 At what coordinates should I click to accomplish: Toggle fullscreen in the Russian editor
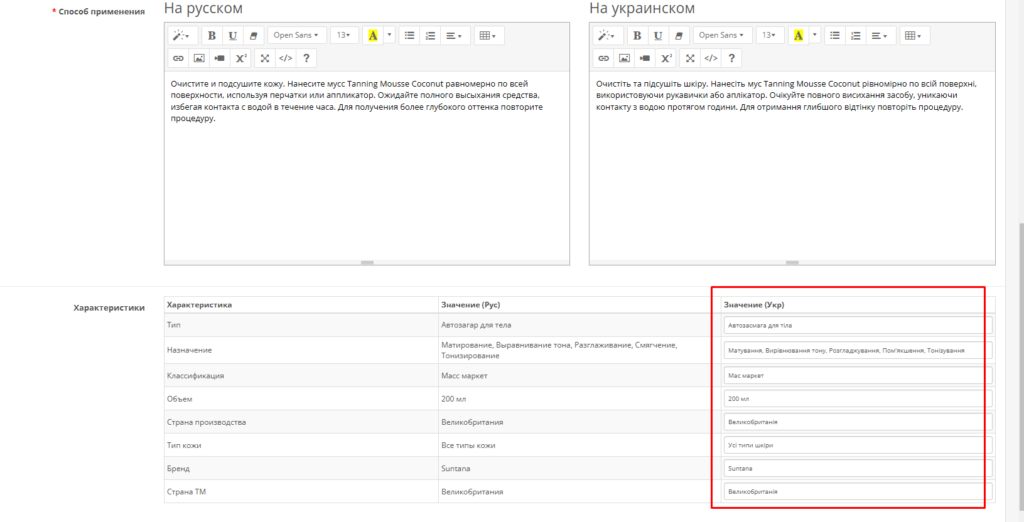[x=265, y=58]
